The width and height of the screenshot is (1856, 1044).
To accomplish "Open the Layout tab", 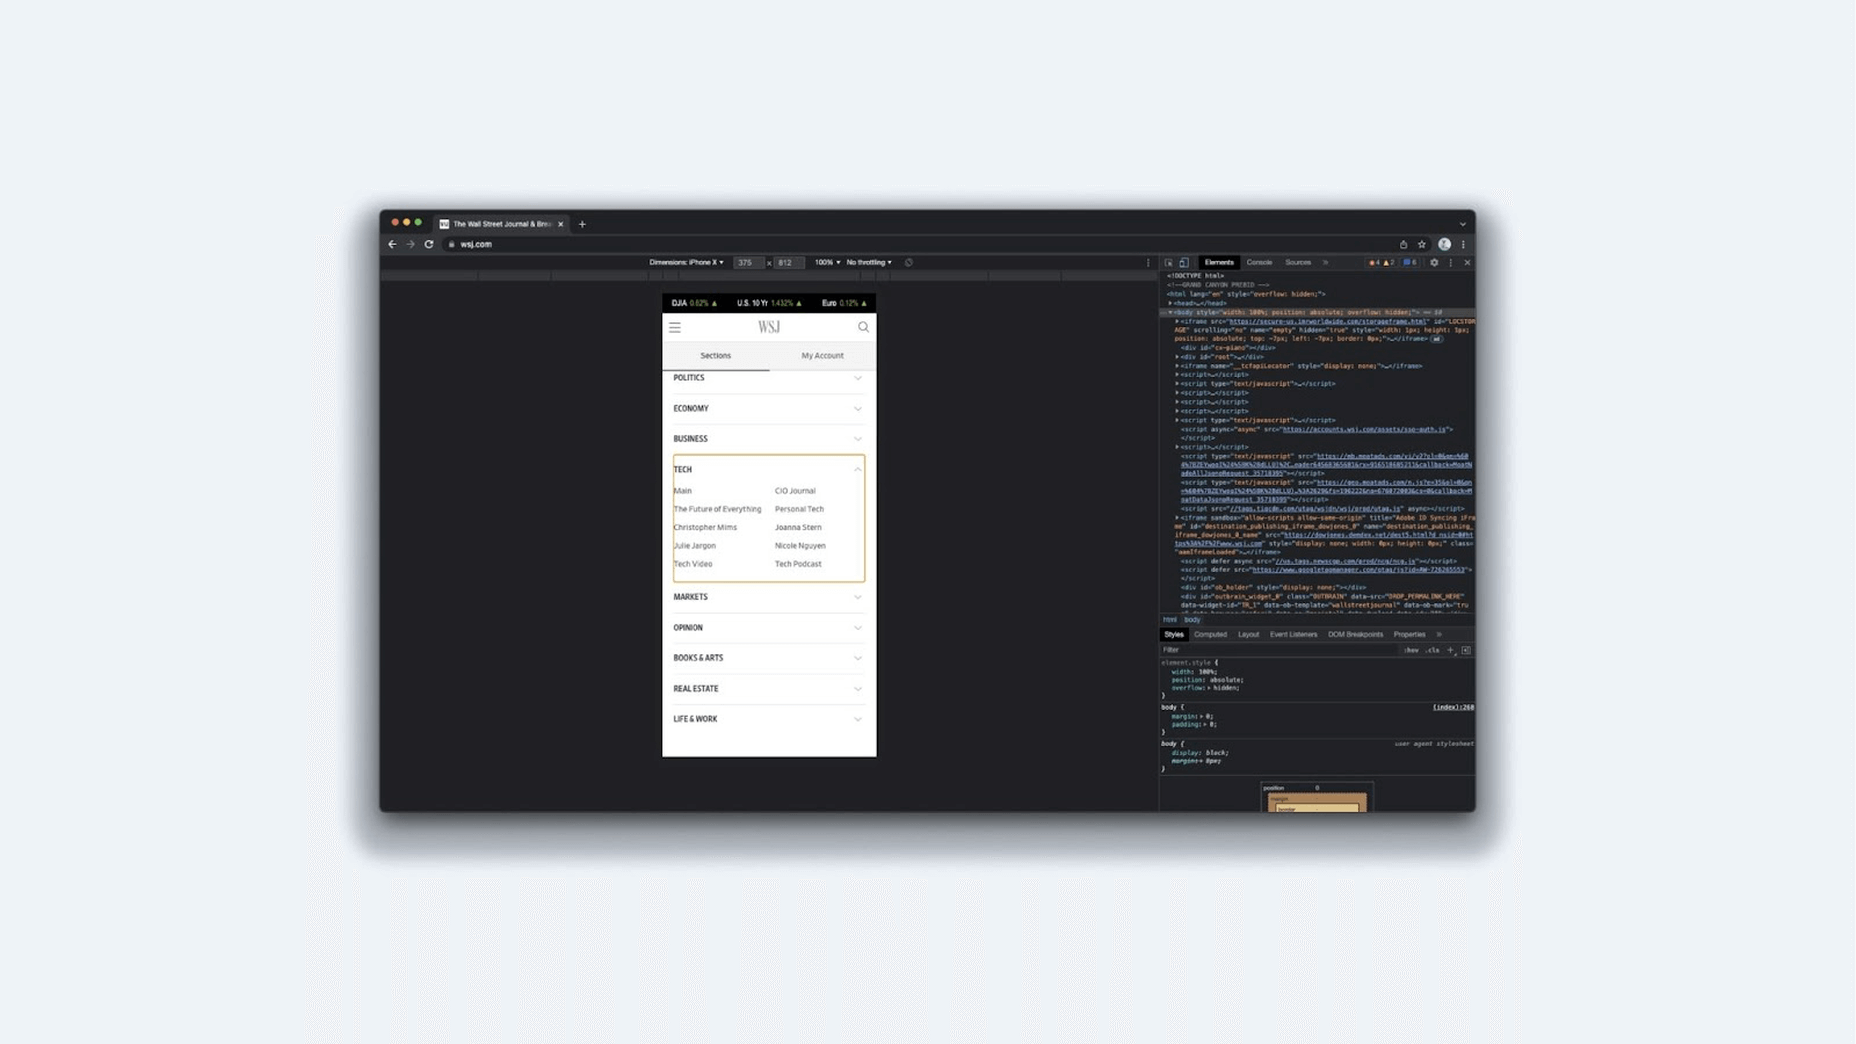I will (1248, 635).
